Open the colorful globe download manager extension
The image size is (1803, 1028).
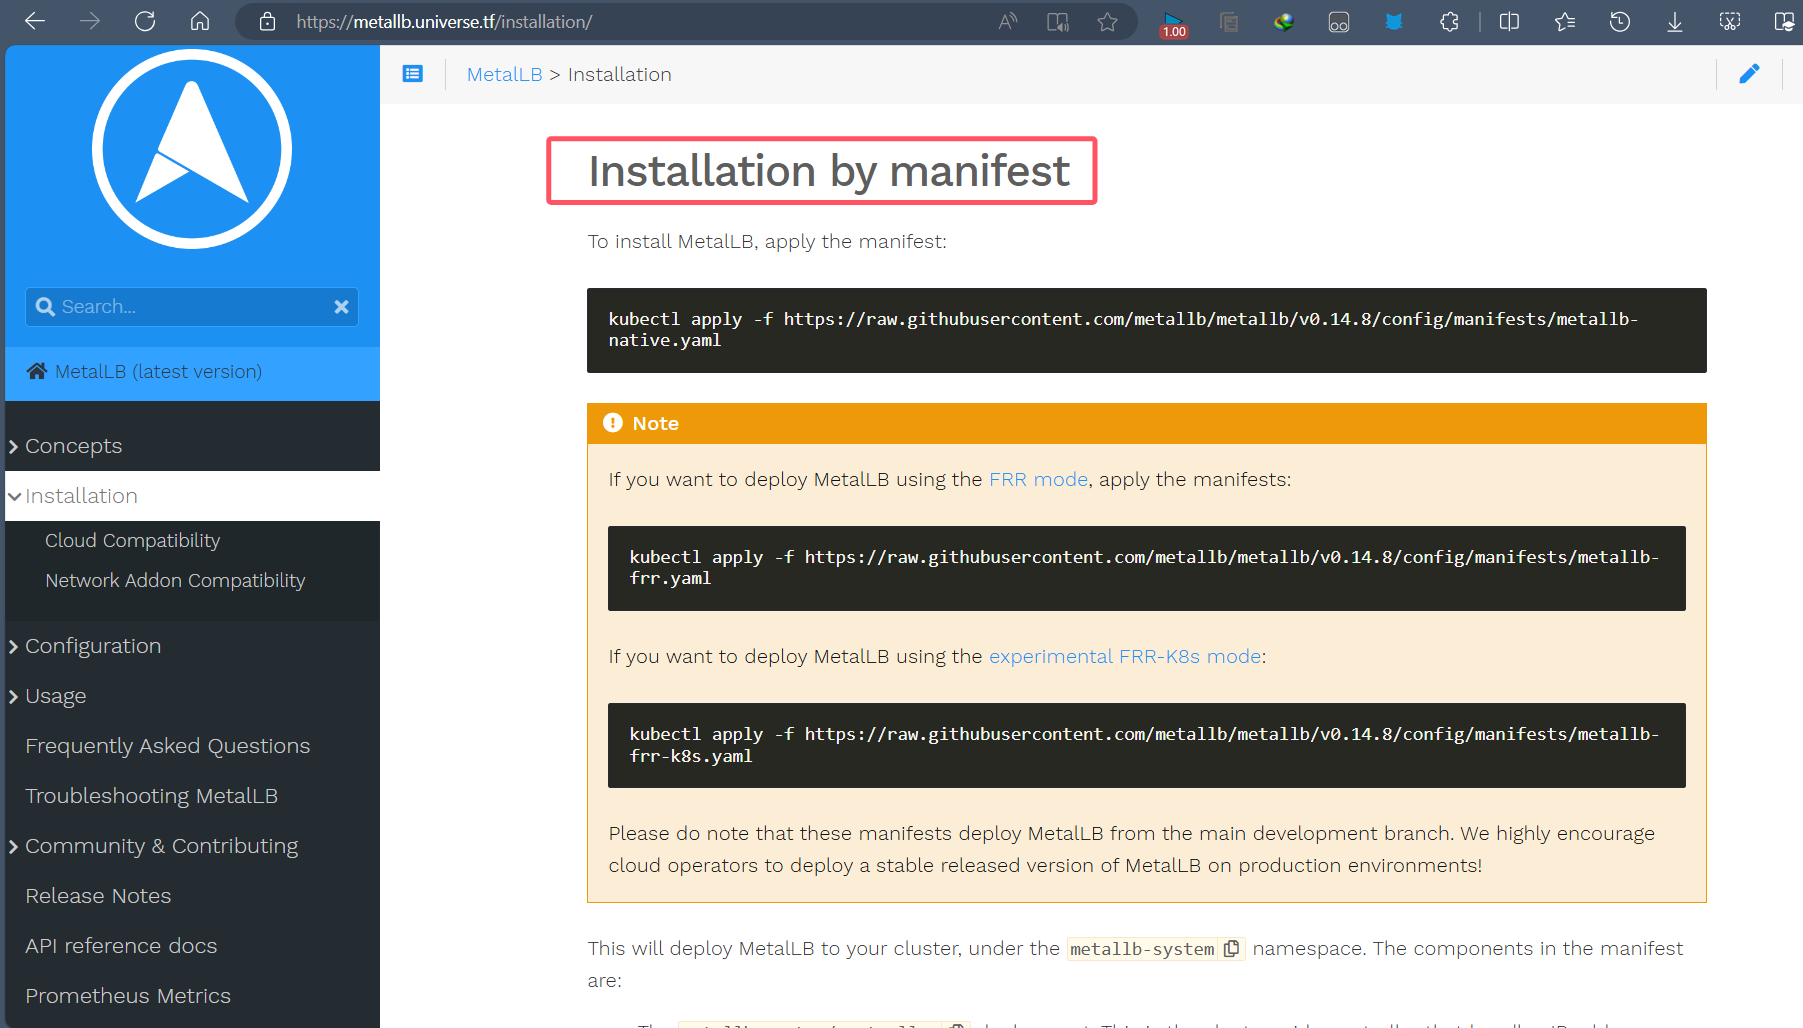(1284, 21)
